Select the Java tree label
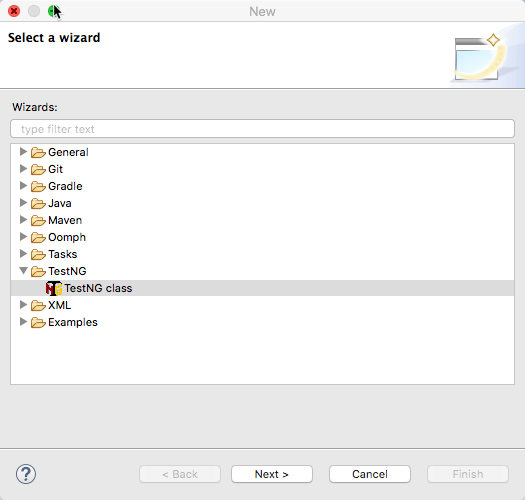 60,203
